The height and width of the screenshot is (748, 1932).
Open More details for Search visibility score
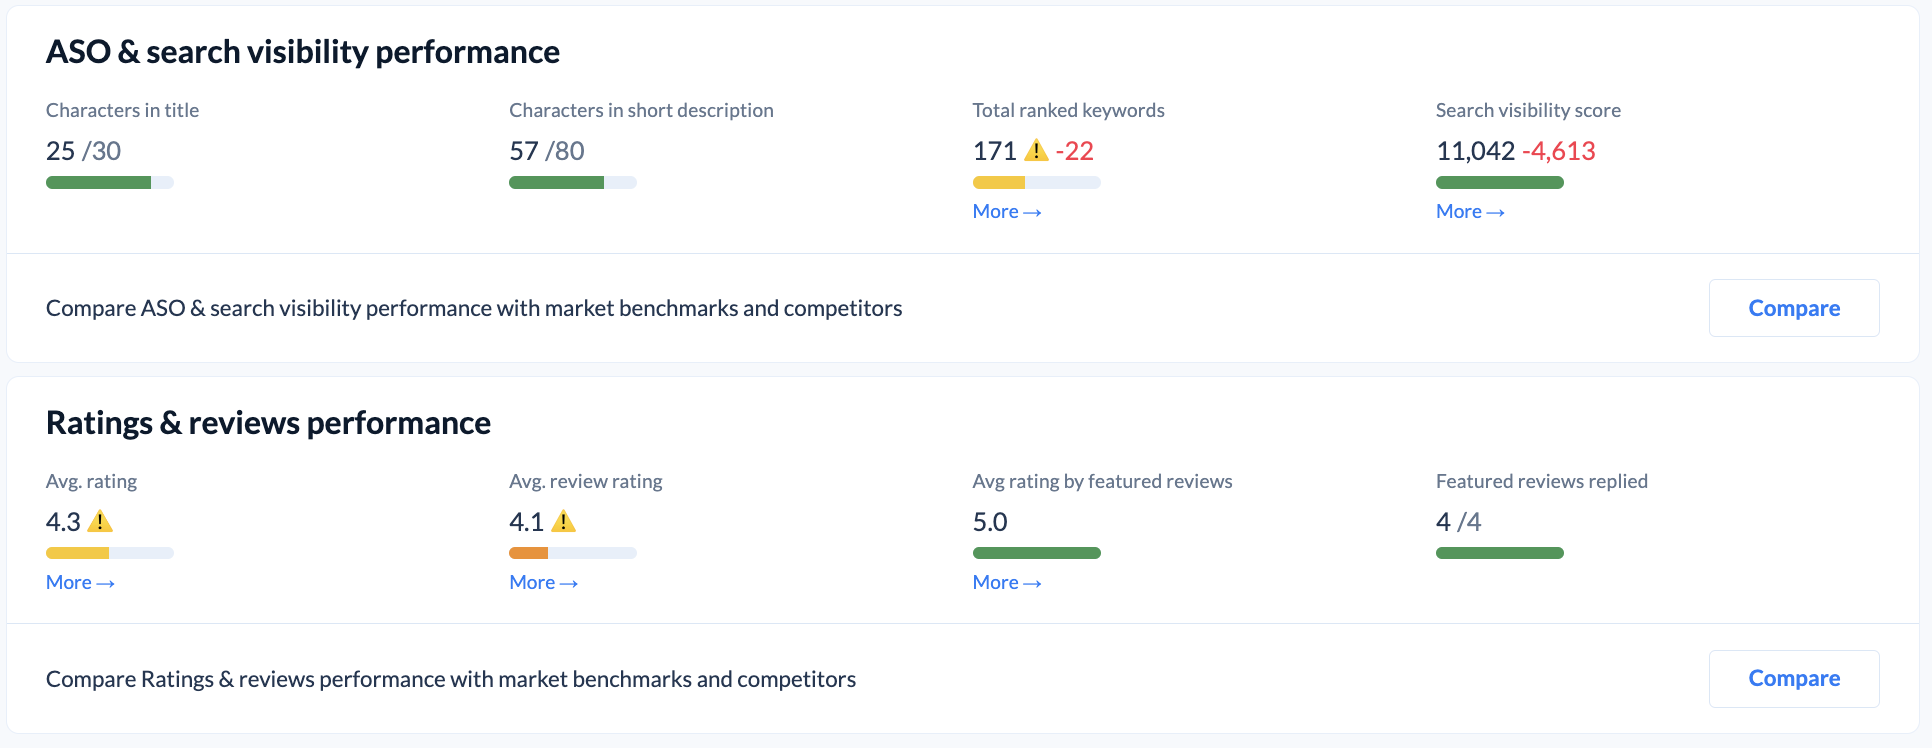(x=1460, y=211)
